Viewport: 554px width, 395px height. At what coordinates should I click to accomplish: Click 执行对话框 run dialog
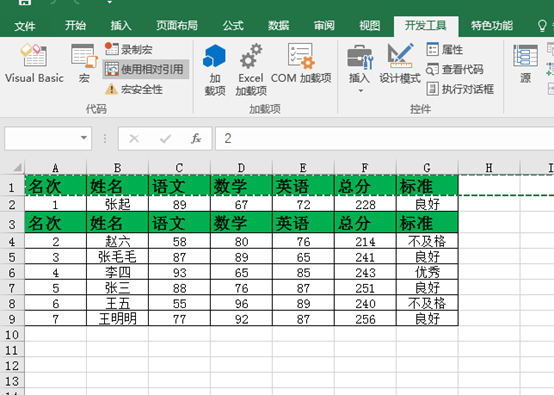click(460, 89)
